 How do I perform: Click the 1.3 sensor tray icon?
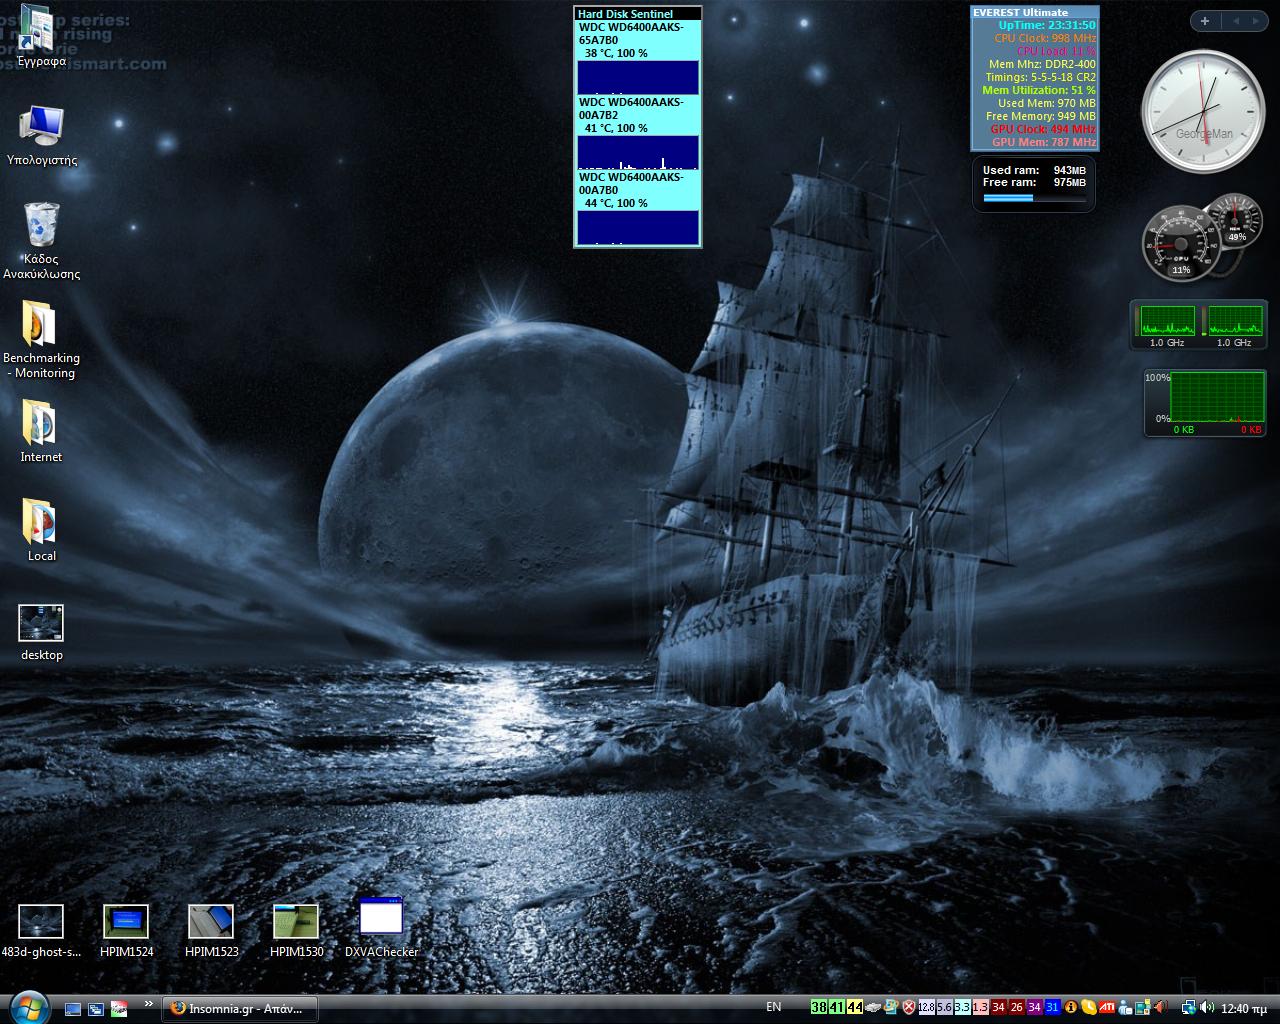click(x=980, y=1007)
